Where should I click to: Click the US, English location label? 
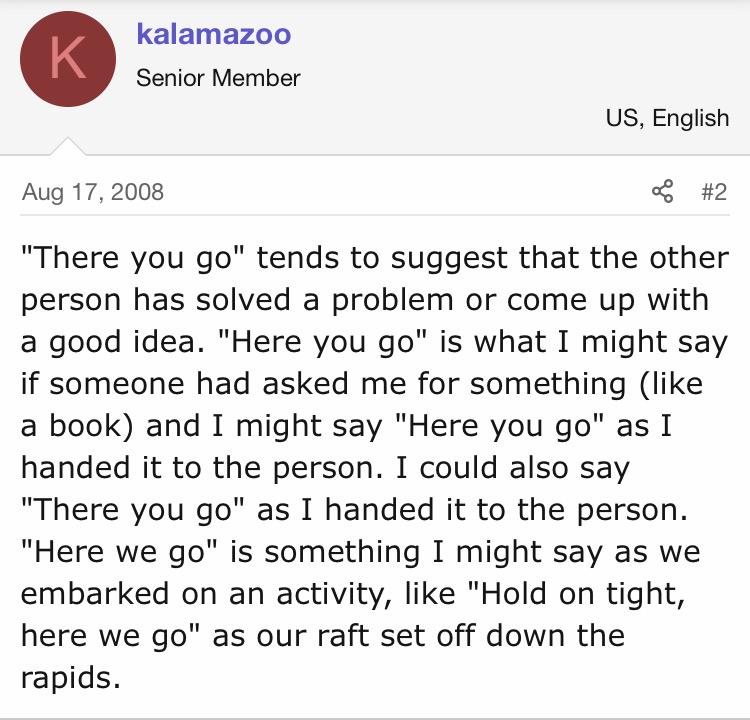(667, 118)
